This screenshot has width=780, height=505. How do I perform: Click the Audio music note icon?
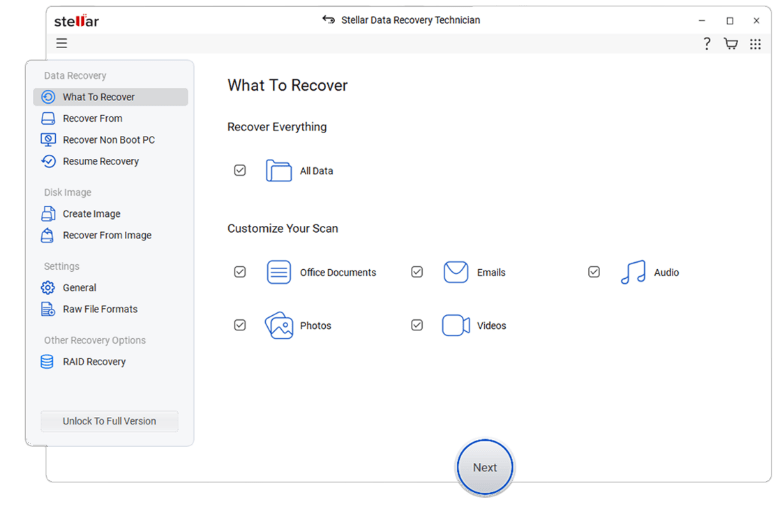pyautogui.click(x=633, y=272)
